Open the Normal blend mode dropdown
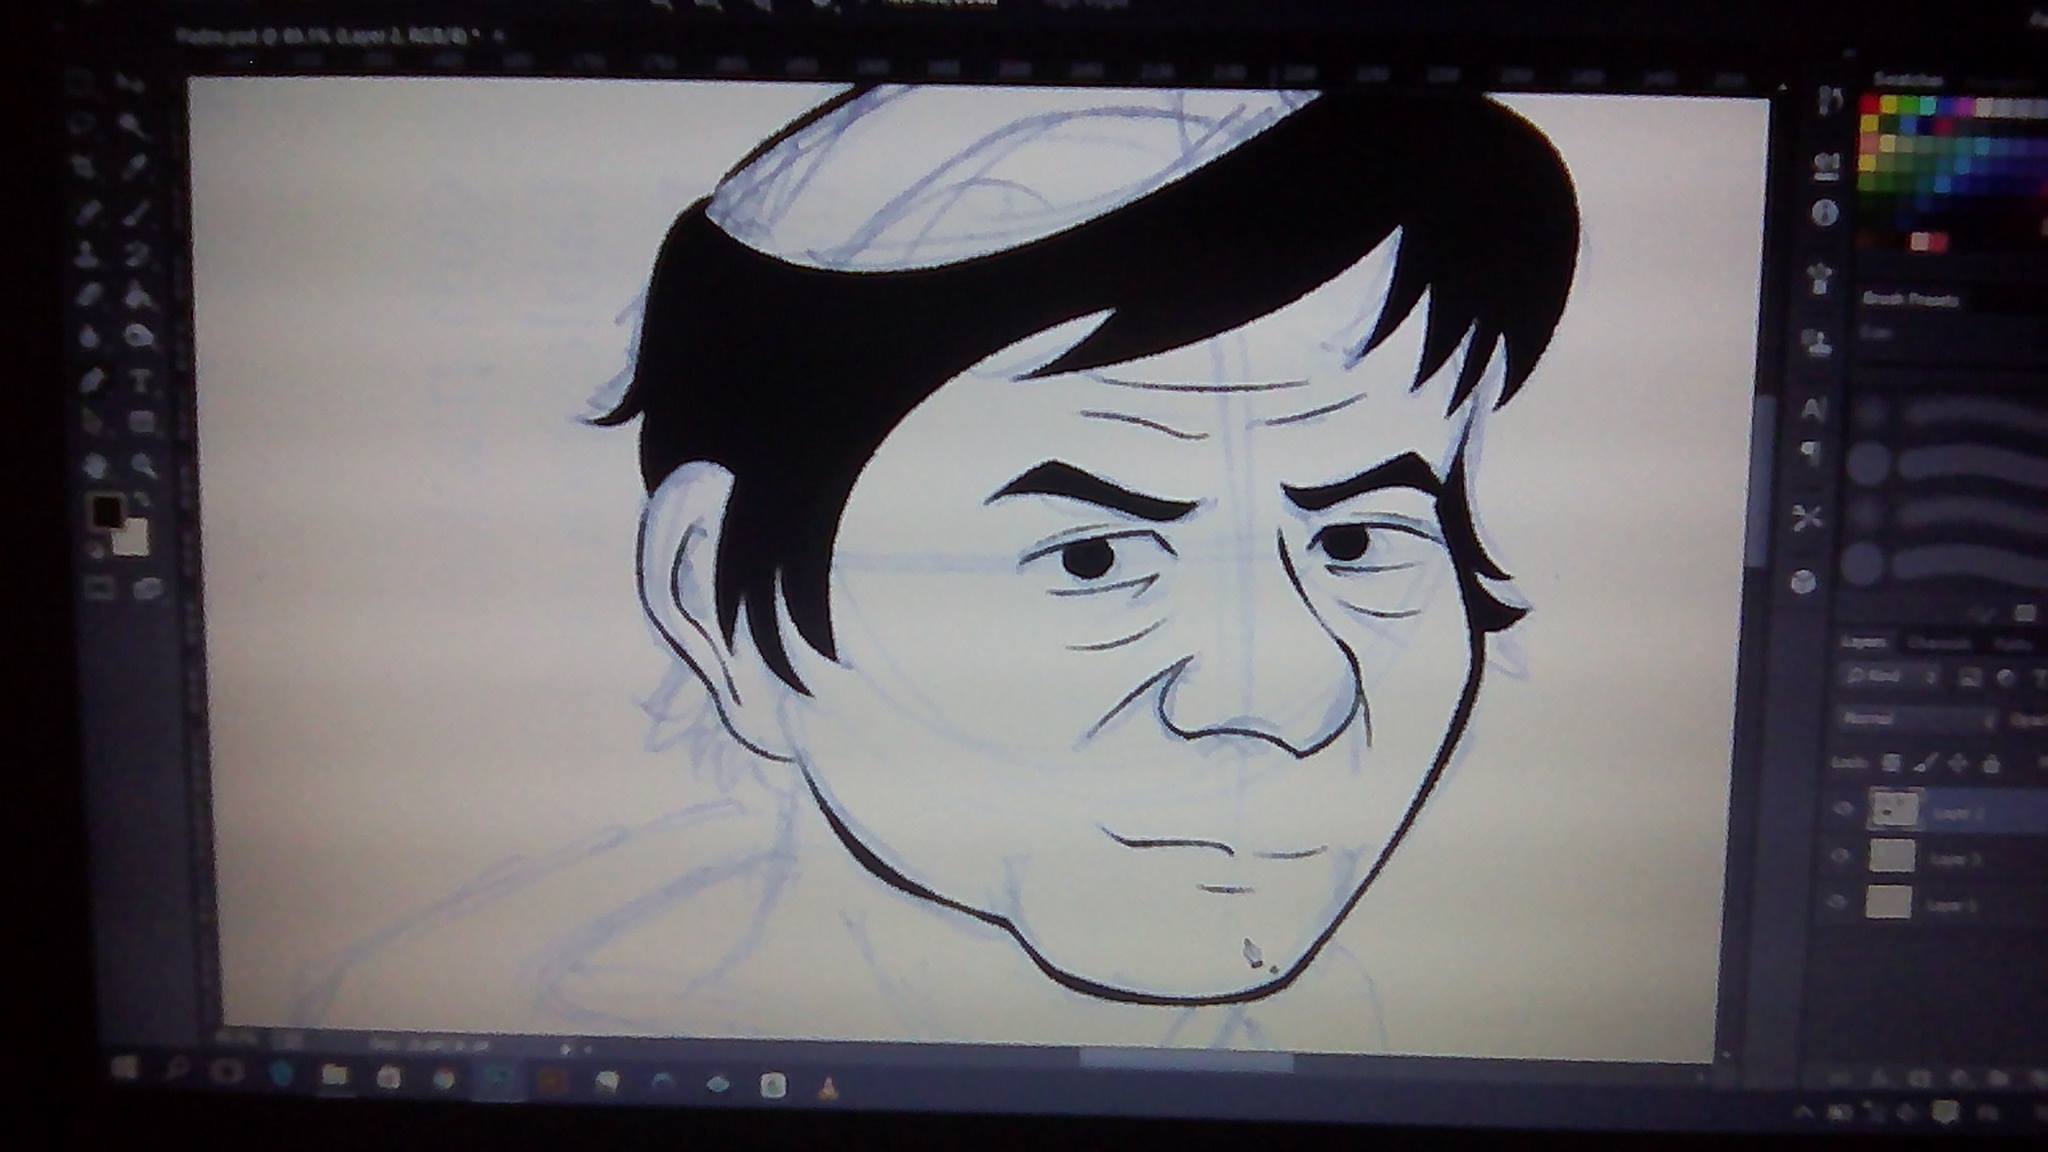This screenshot has height=1152, width=2048. pos(1917,719)
